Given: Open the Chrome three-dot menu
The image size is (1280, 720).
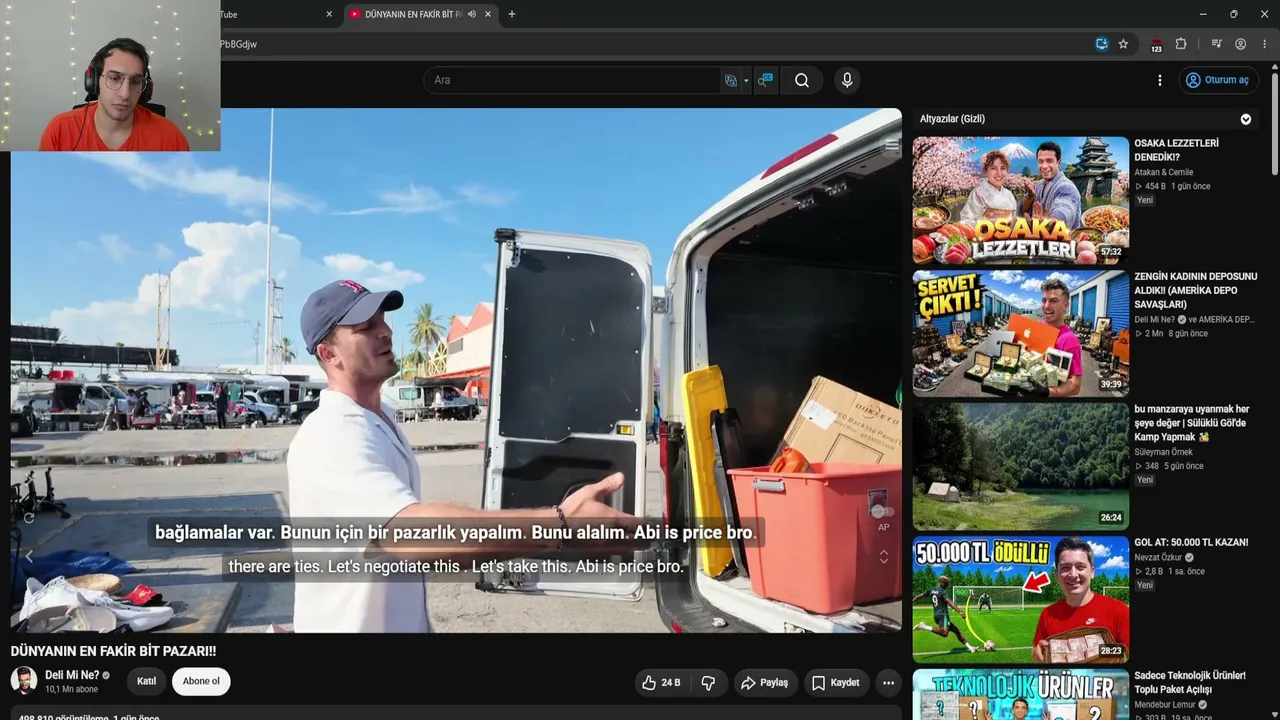Looking at the screenshot, I should [x=1265, y=44].
